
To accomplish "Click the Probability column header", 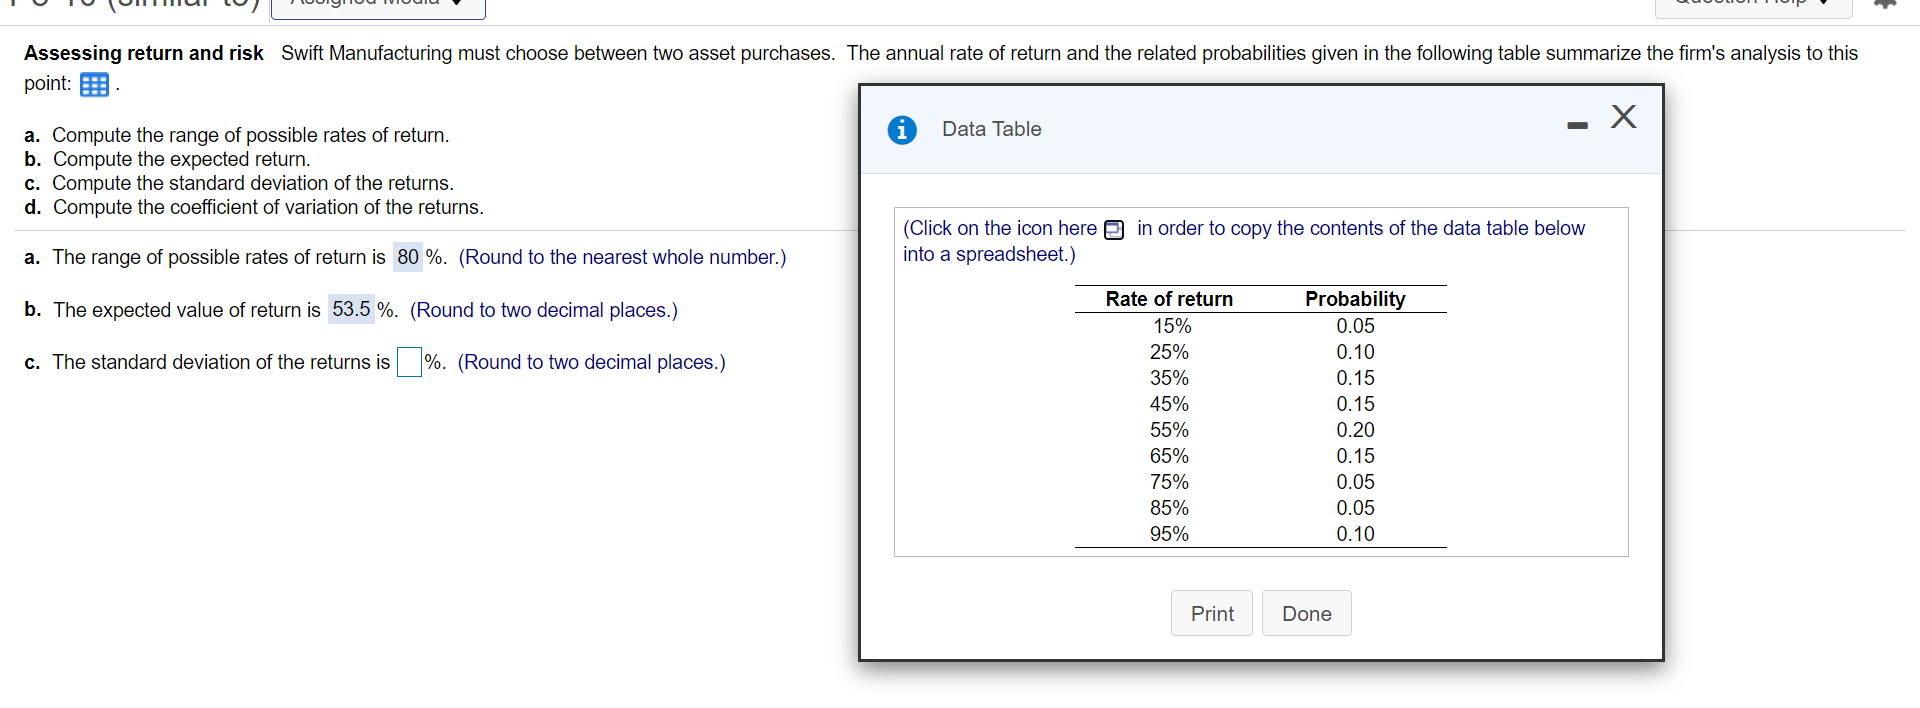I will [1355, 299].
